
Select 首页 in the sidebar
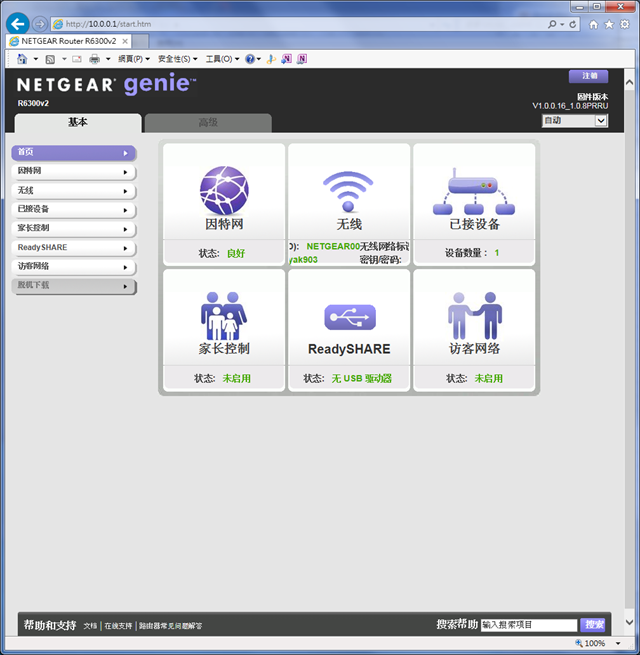(x=74, y=153)
